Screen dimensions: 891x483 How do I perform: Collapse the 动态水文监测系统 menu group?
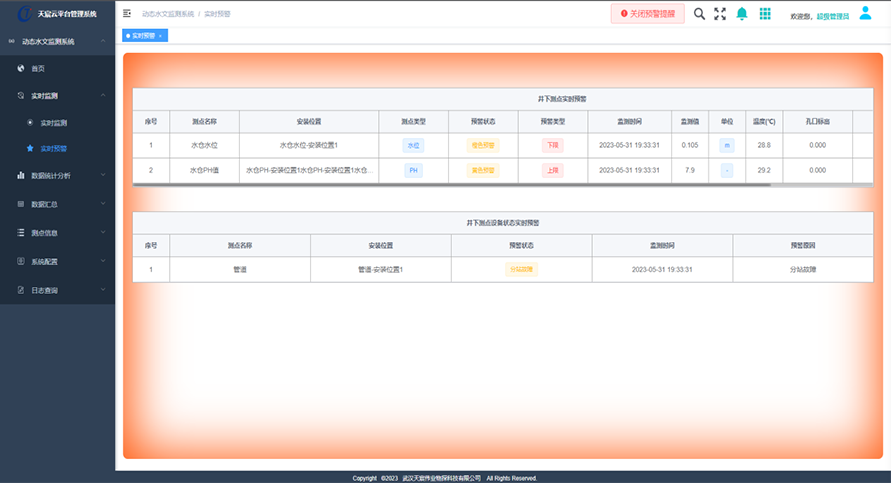pos(57,42)
